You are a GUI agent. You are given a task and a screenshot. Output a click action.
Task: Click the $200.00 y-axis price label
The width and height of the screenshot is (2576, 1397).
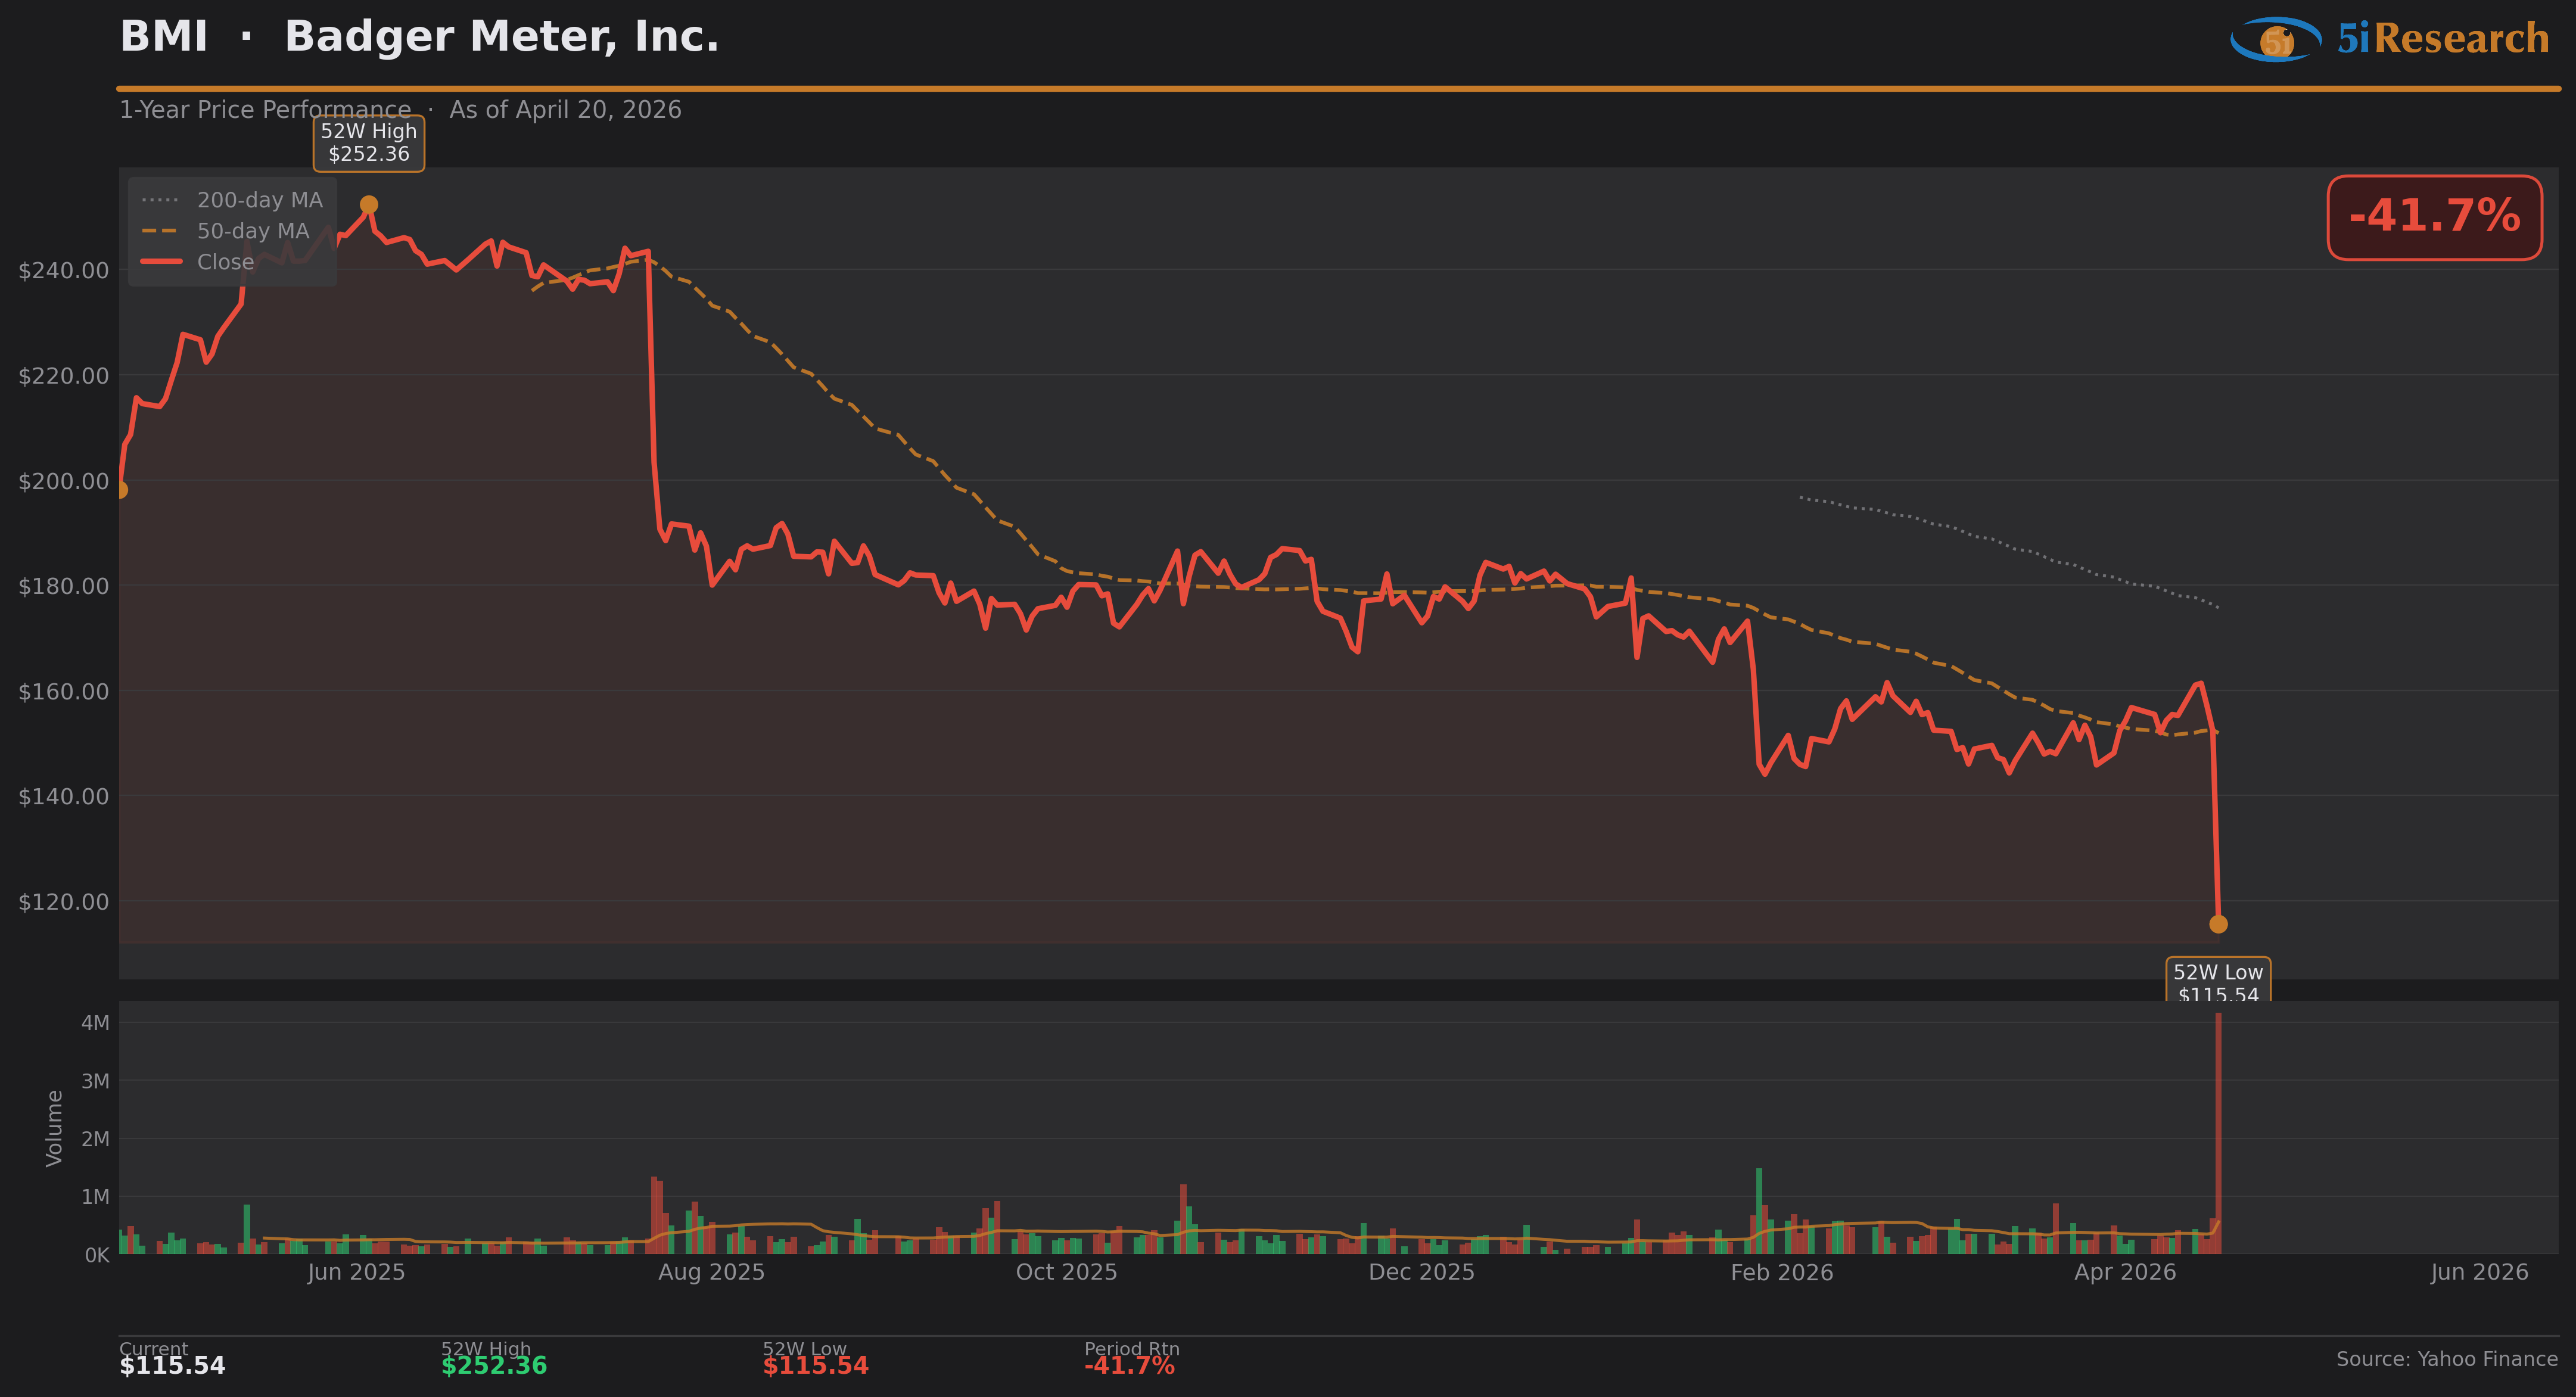click(64, 481)
